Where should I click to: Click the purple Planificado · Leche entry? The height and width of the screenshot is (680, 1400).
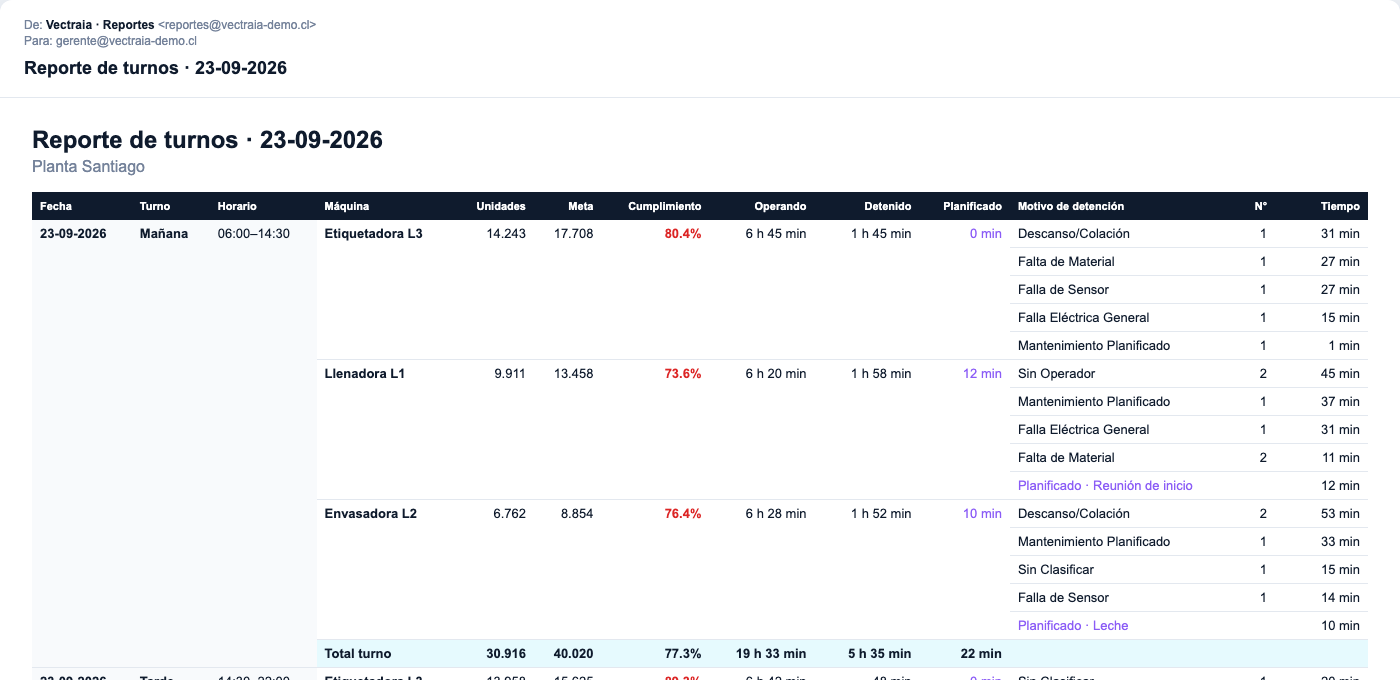1073,625
